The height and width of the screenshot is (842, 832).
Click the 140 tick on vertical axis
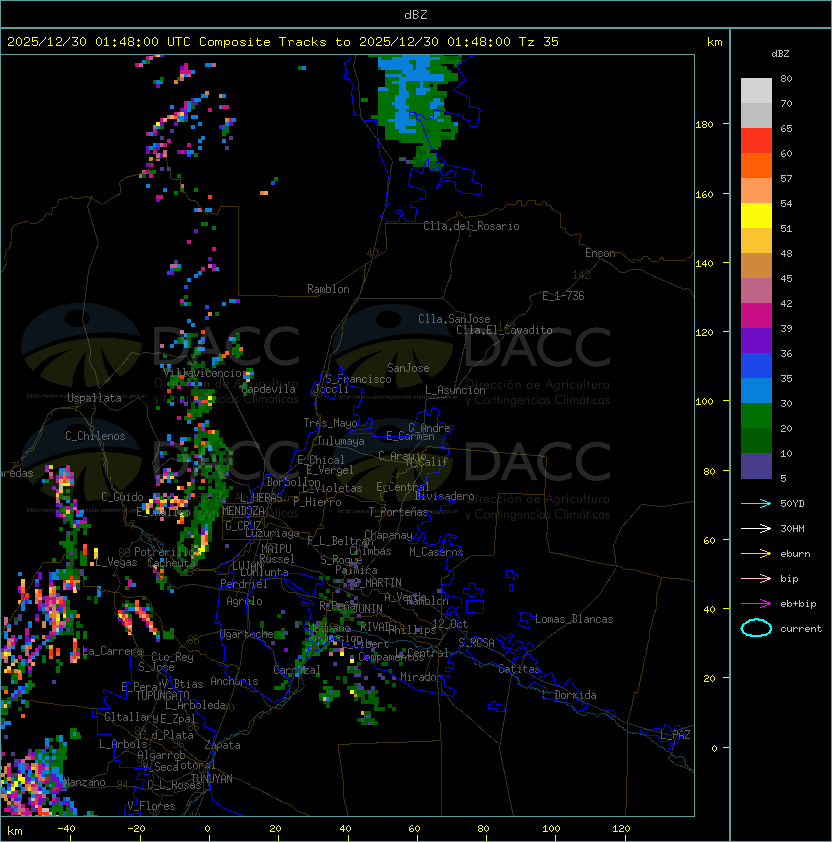point(704,264)
